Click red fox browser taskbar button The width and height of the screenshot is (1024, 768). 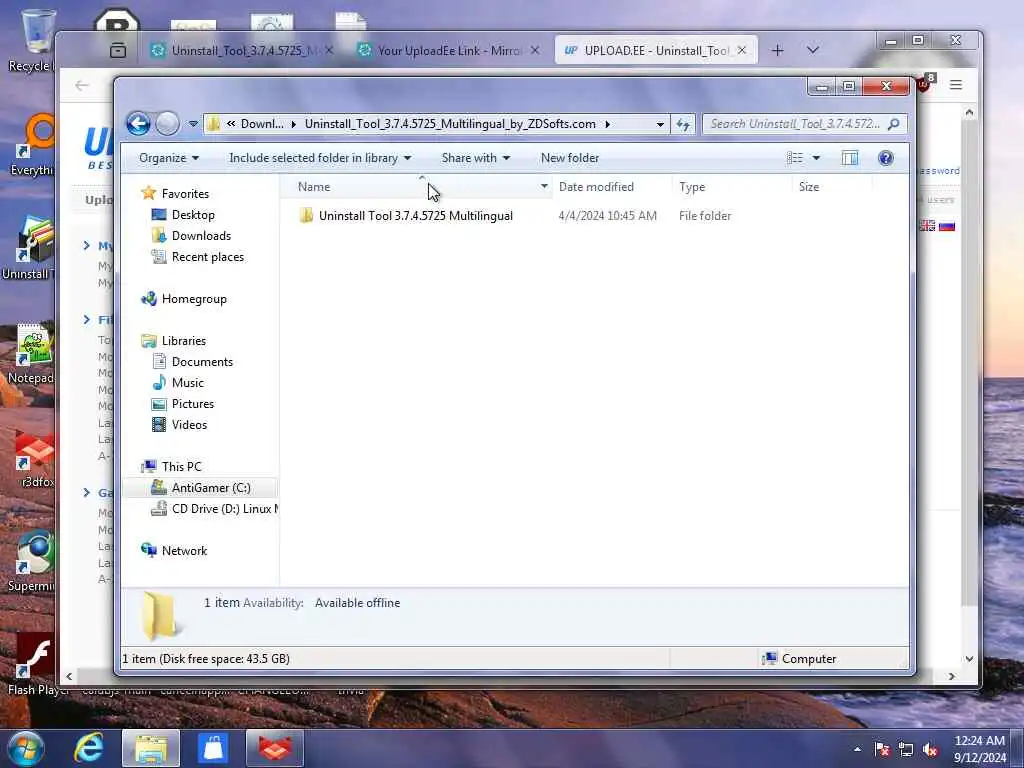[x=275, y=748]
